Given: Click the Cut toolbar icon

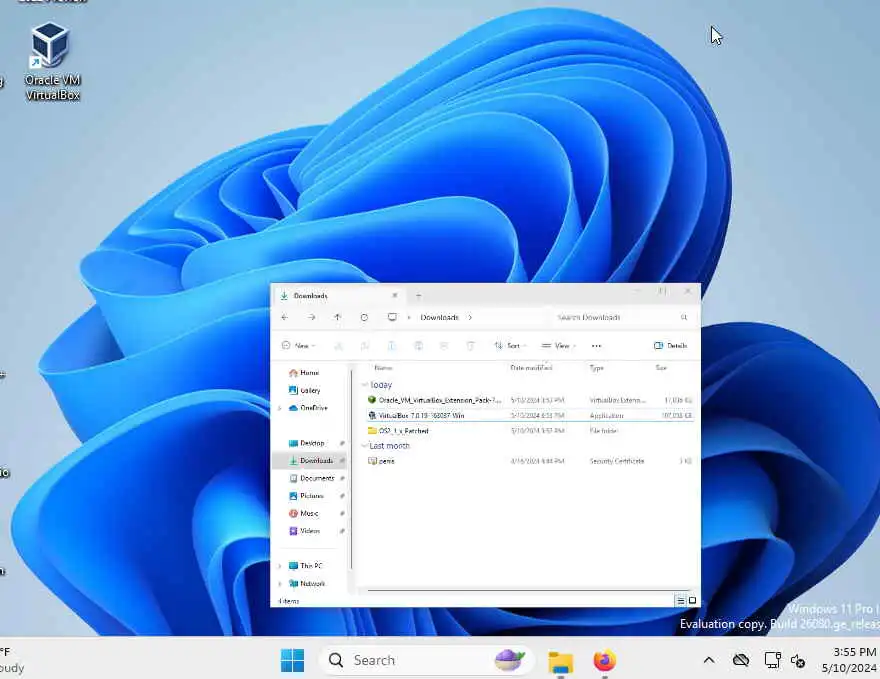Looking at the screenshot, I should pyautogui.click(x=338, y=346).
